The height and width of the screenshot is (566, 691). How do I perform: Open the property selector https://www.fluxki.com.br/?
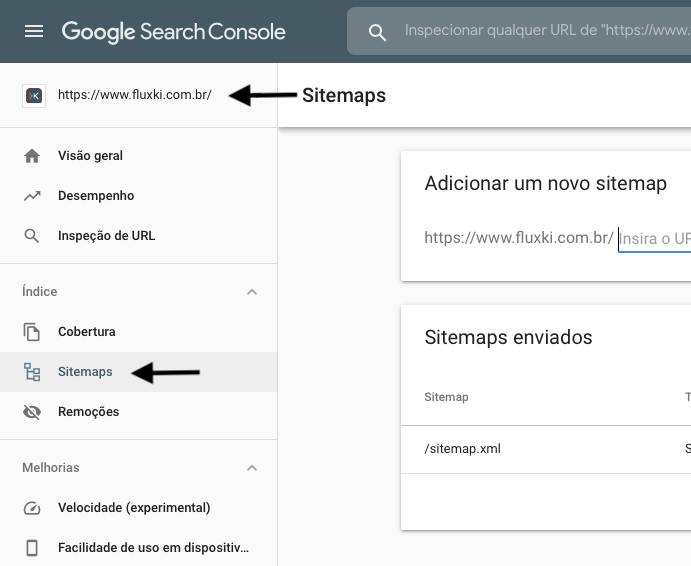134,96
